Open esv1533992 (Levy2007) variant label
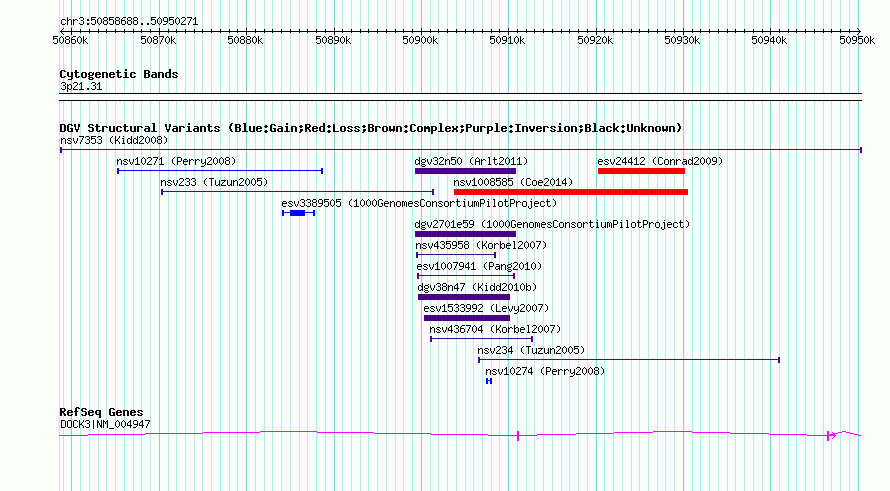This screenshot has width=890, height=491. pyautogui.click(x=486, y=308)
